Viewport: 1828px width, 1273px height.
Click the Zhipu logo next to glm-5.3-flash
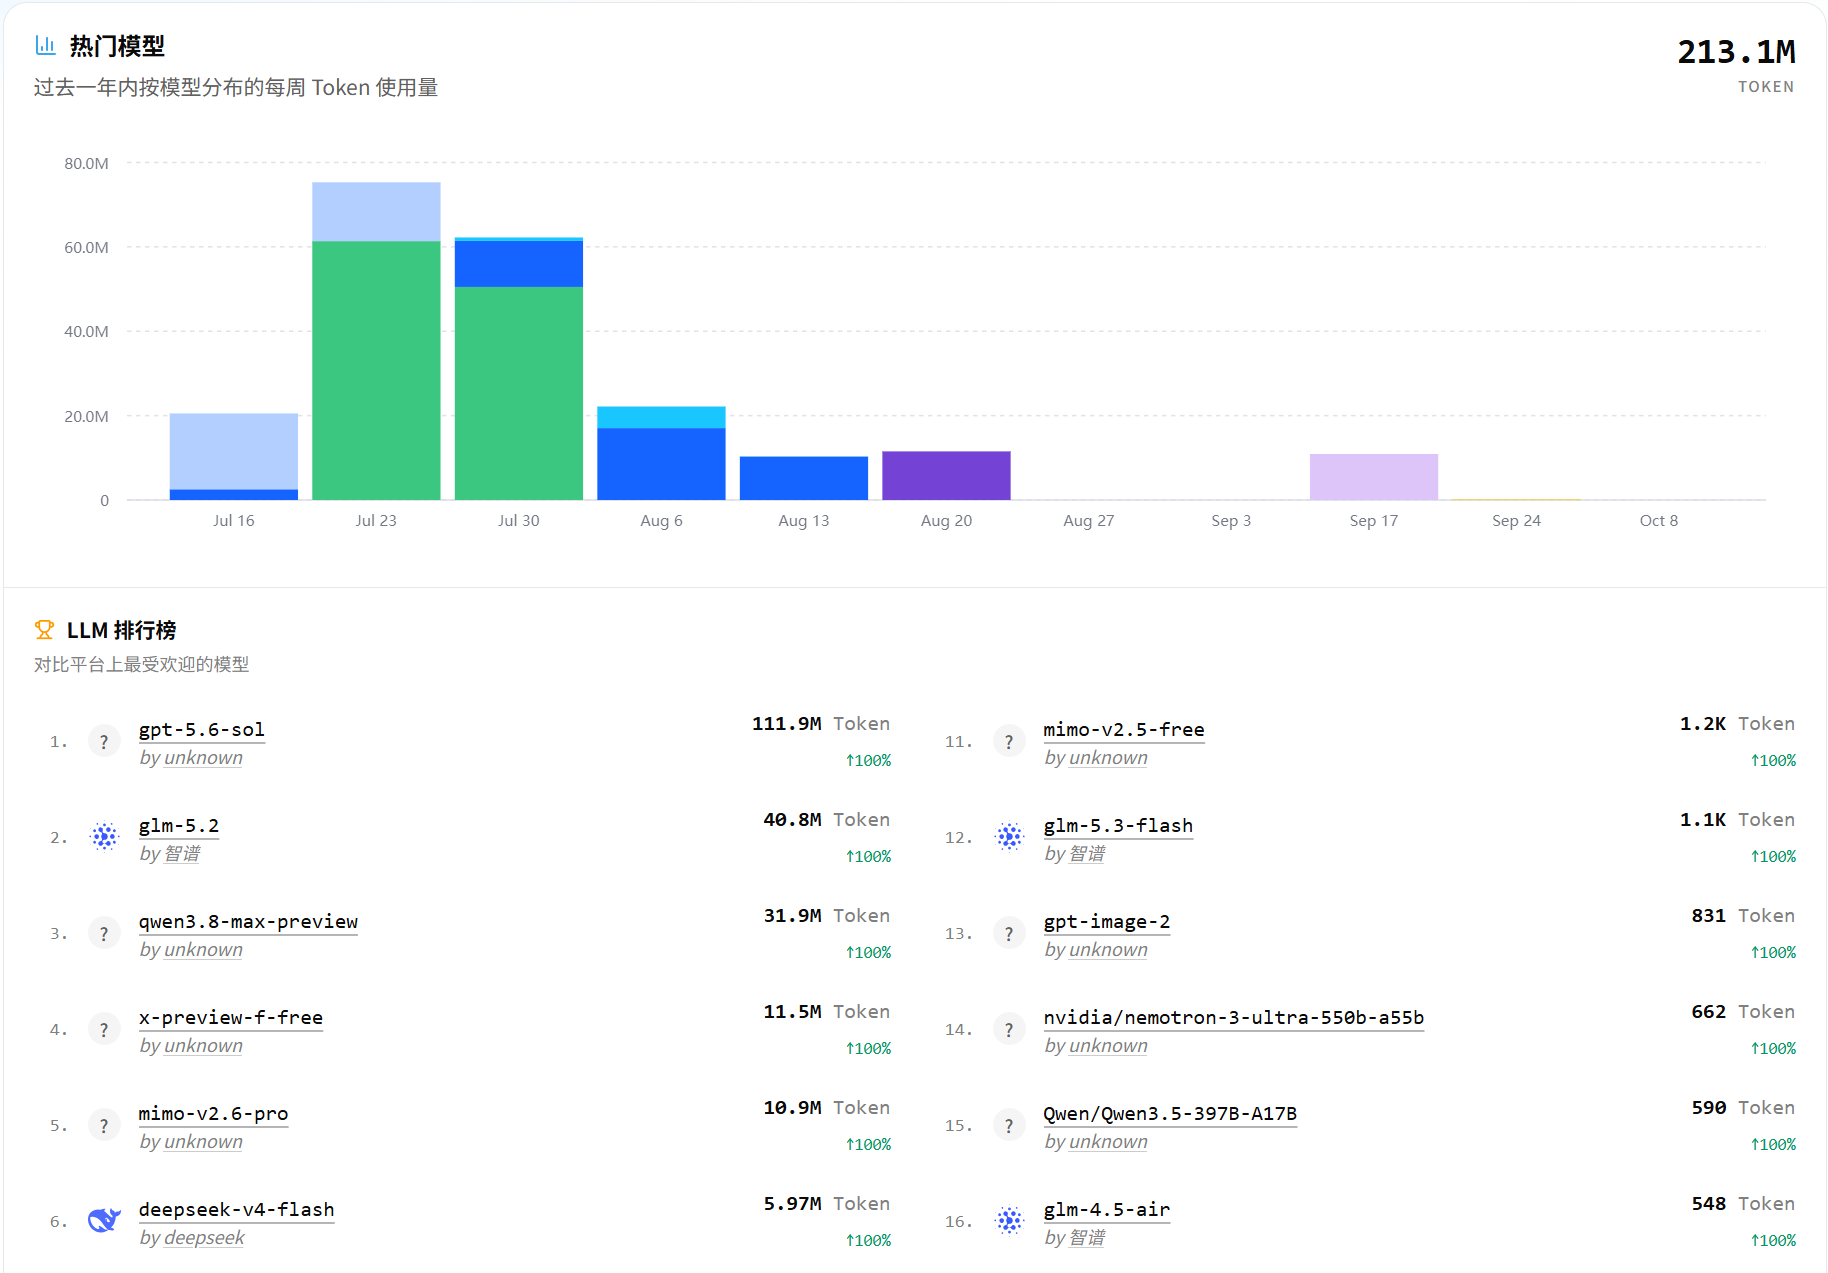coord(1009,837)
